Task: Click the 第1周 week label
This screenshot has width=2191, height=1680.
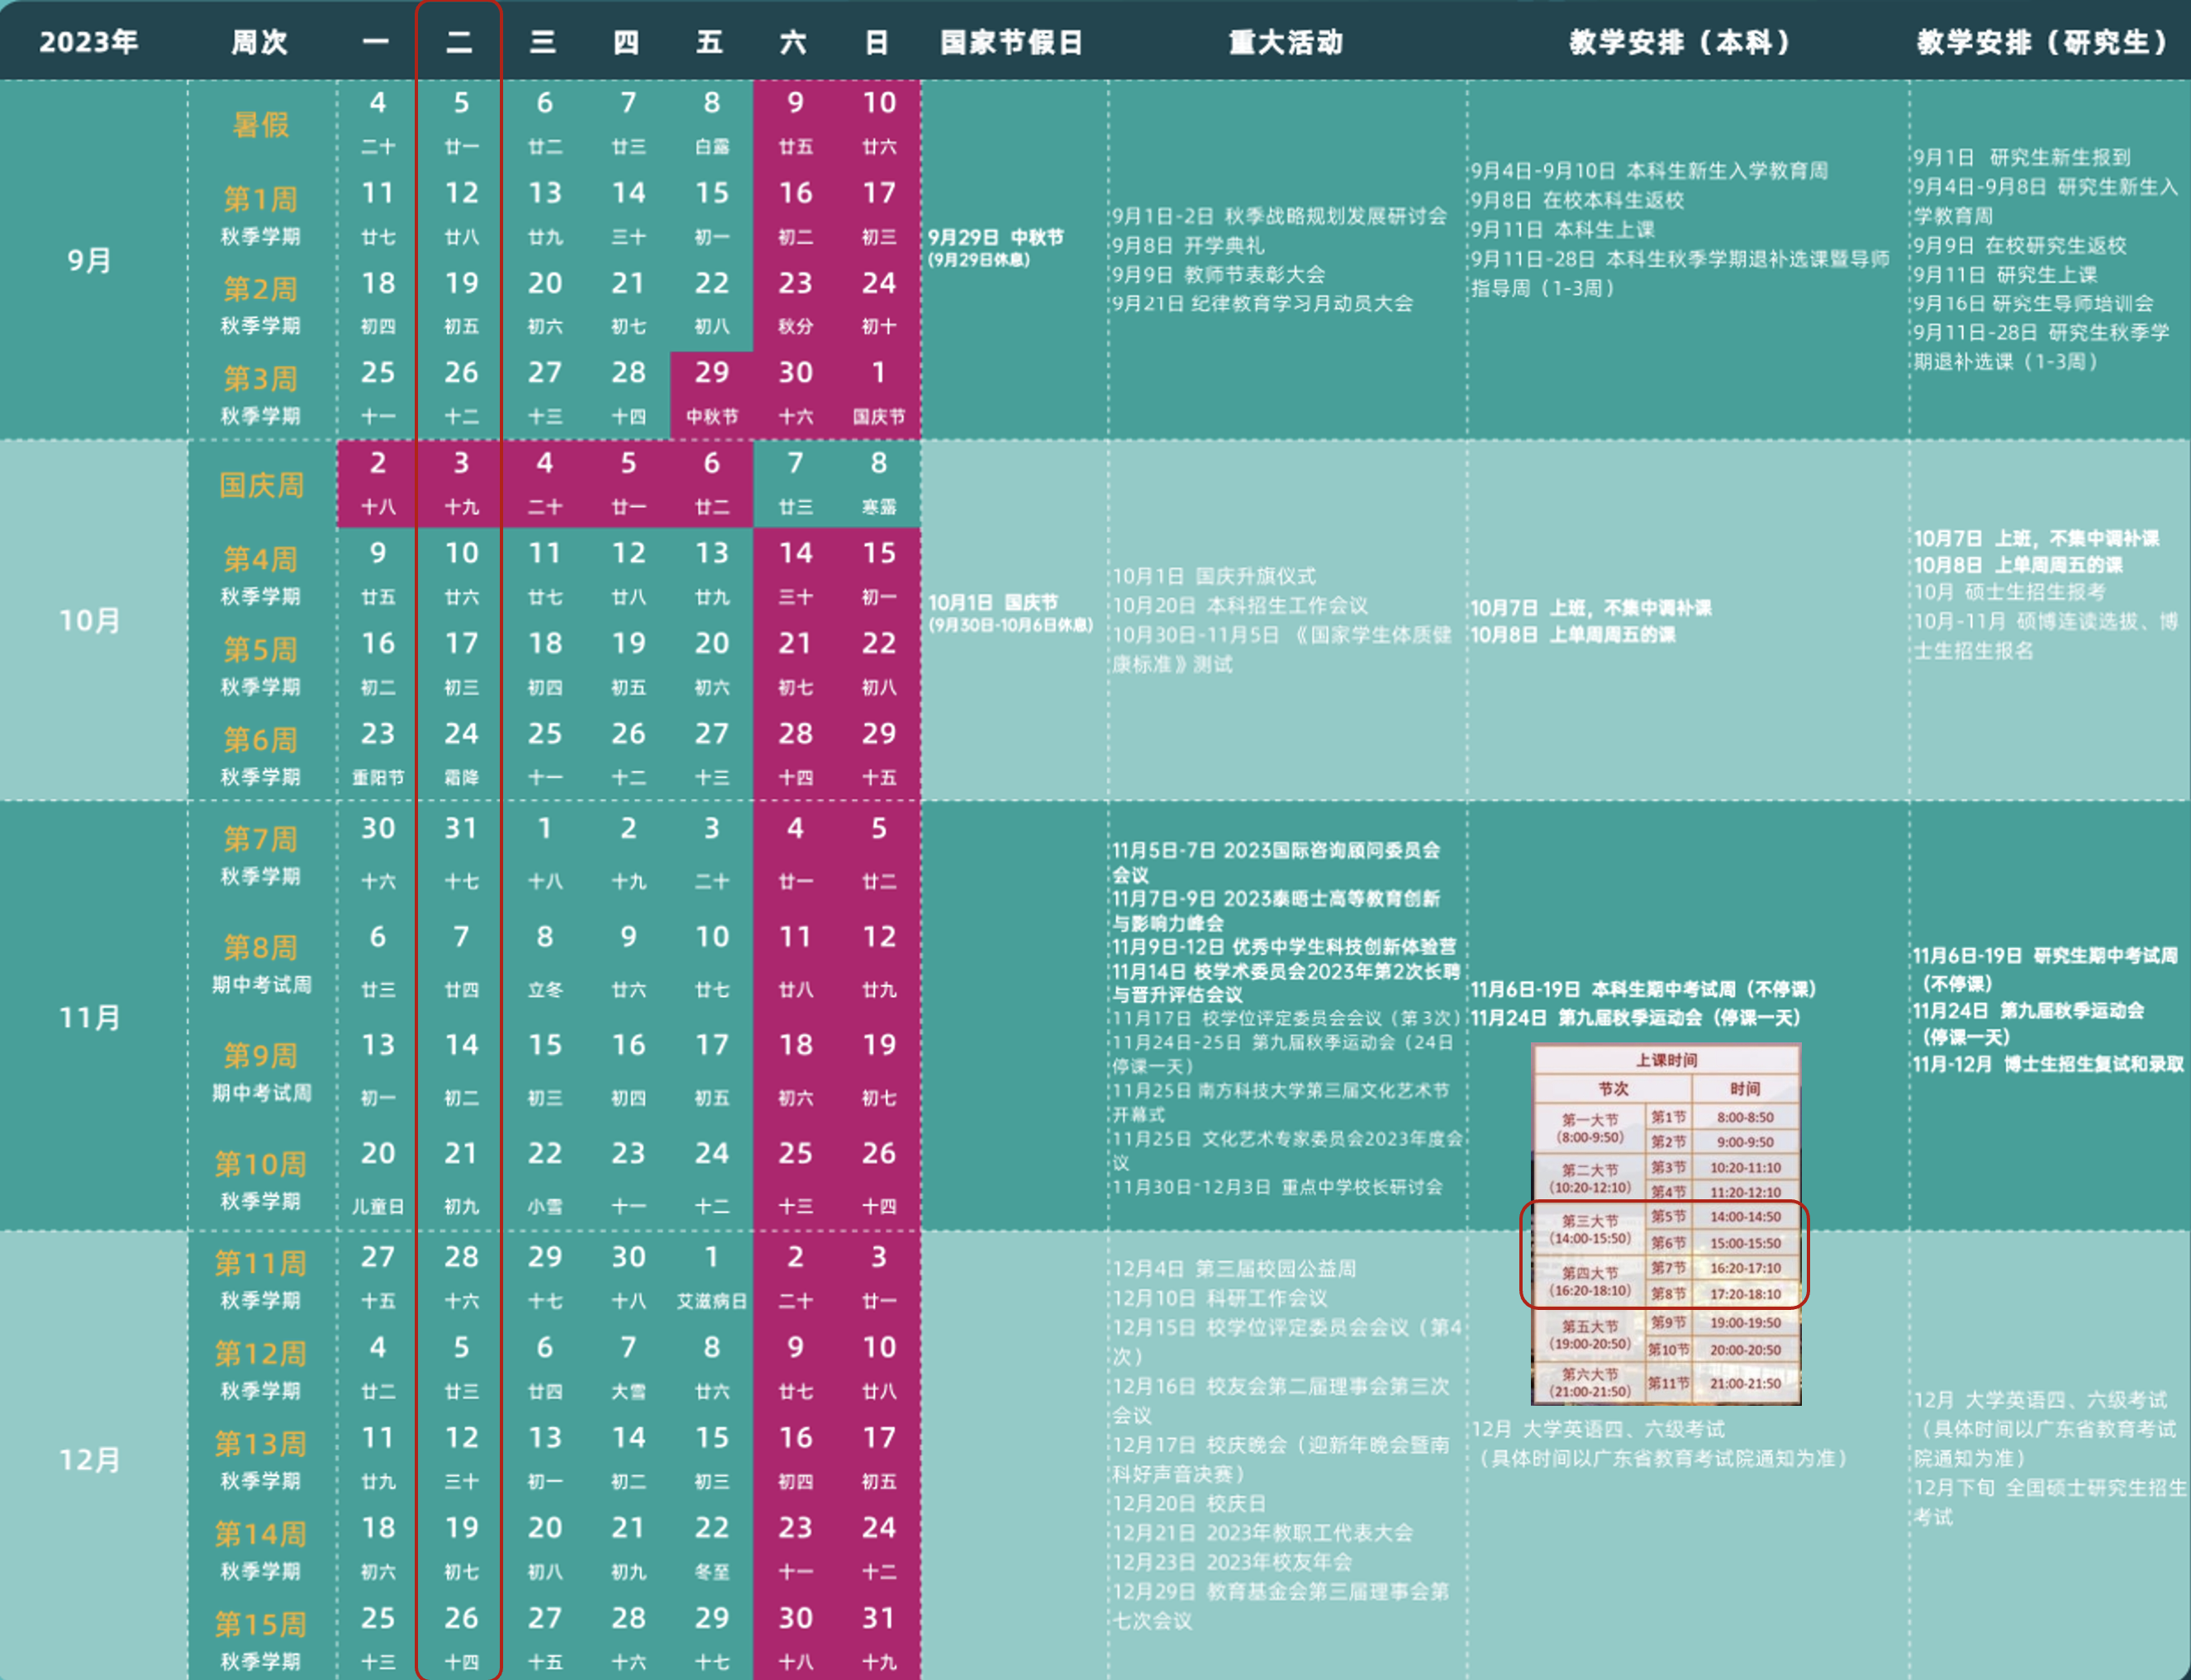Action: tap(261, 199)
